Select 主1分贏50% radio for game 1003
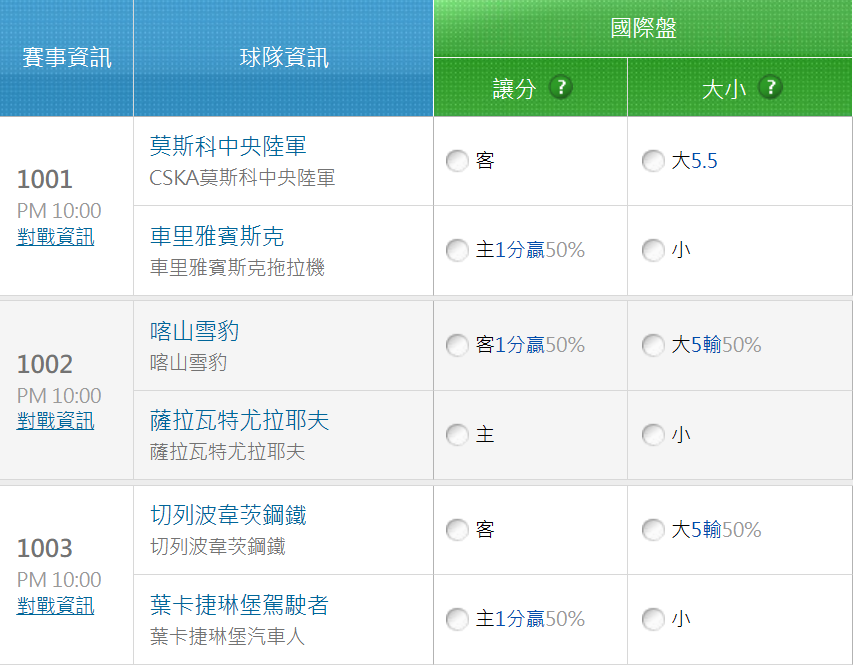 coord(457,619)
